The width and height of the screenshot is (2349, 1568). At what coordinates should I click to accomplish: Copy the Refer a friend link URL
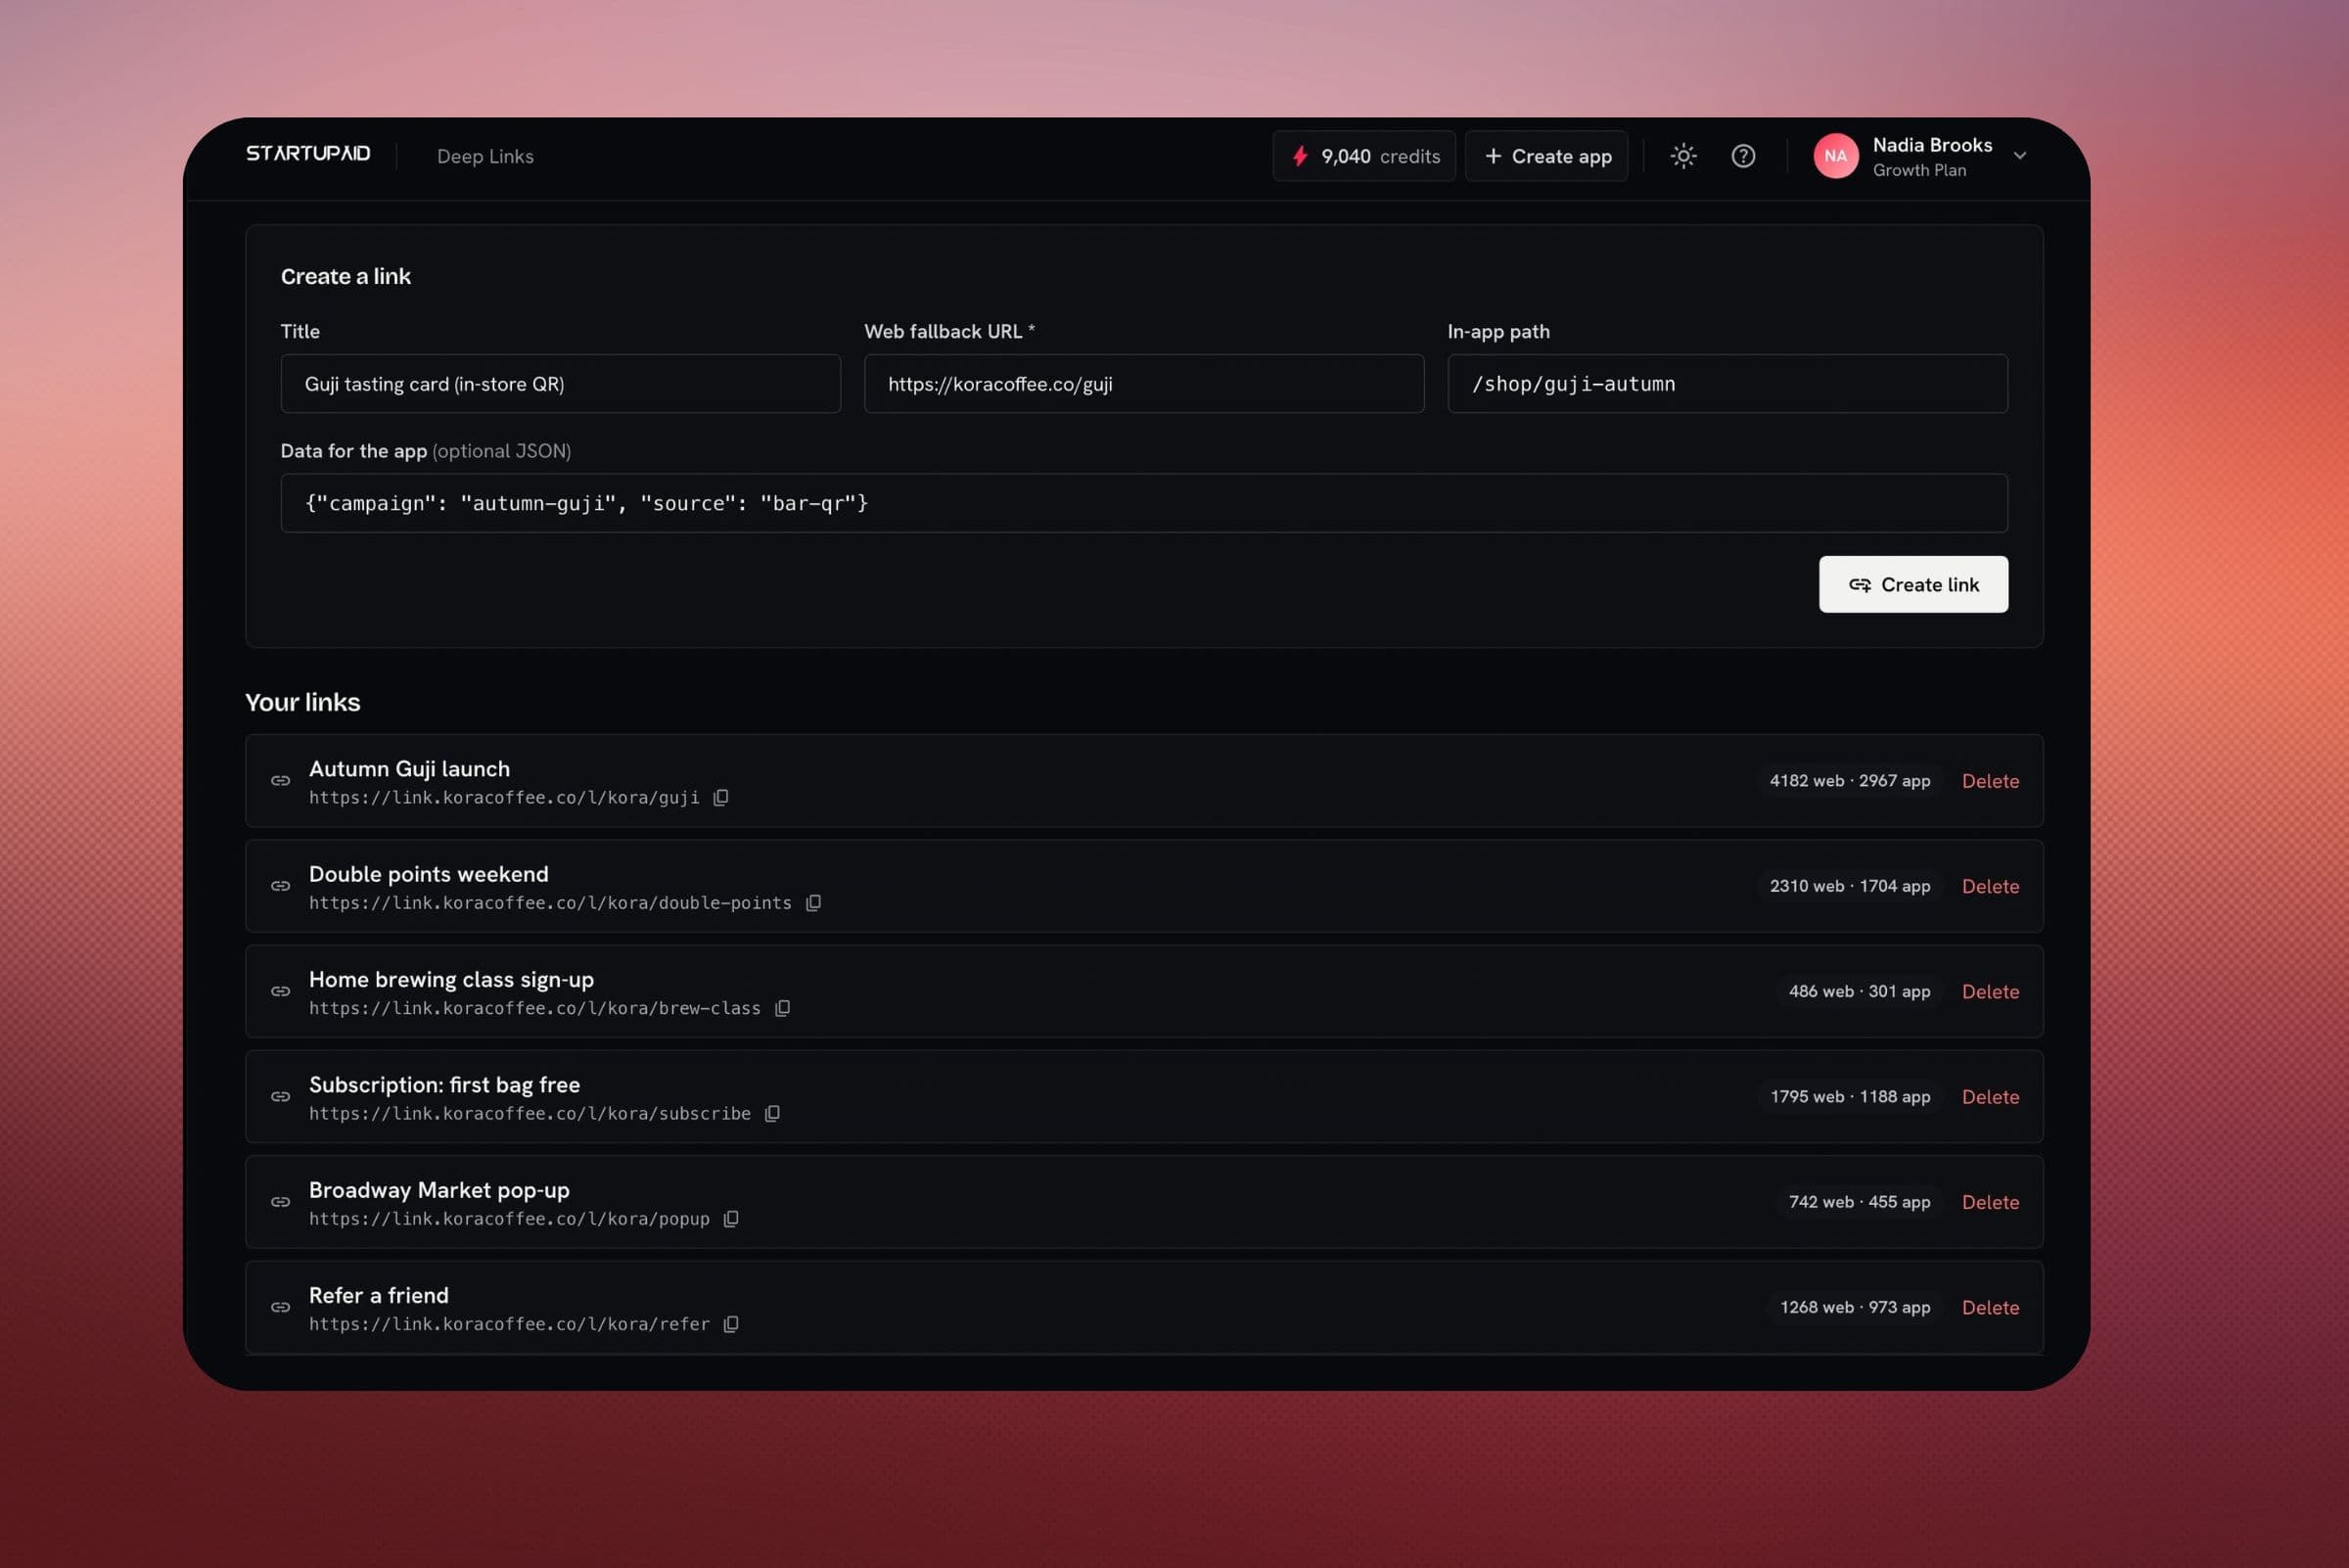(x=731, y=1324)
